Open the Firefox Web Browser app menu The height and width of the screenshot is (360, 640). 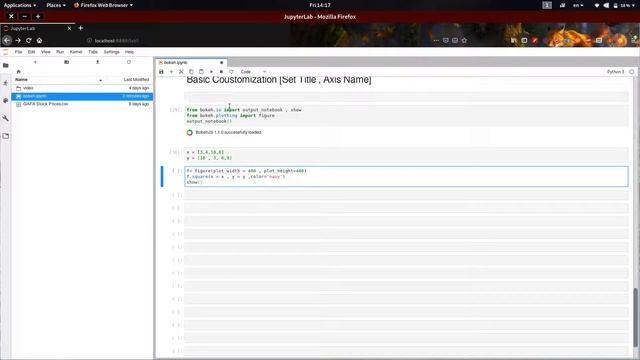point(104,5)
